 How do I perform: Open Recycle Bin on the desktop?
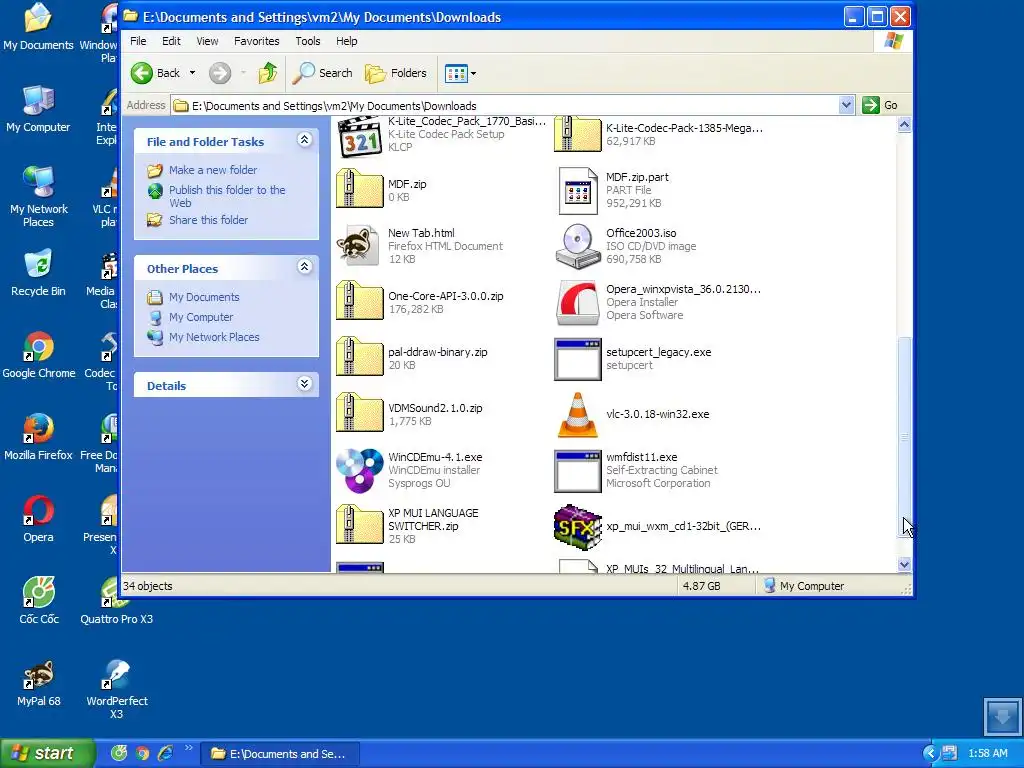tap(38, 273)
